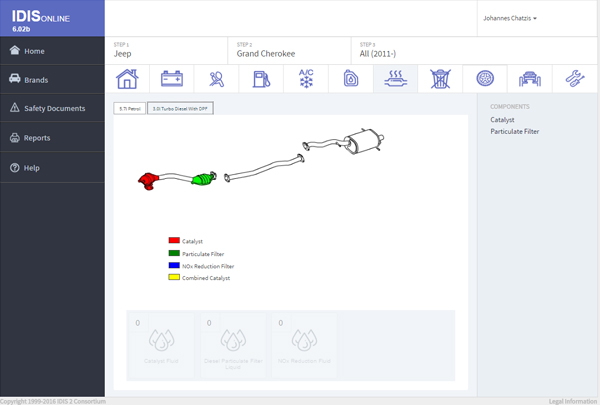
Task: Open the vehicle on lift icon
Action: 530,79
